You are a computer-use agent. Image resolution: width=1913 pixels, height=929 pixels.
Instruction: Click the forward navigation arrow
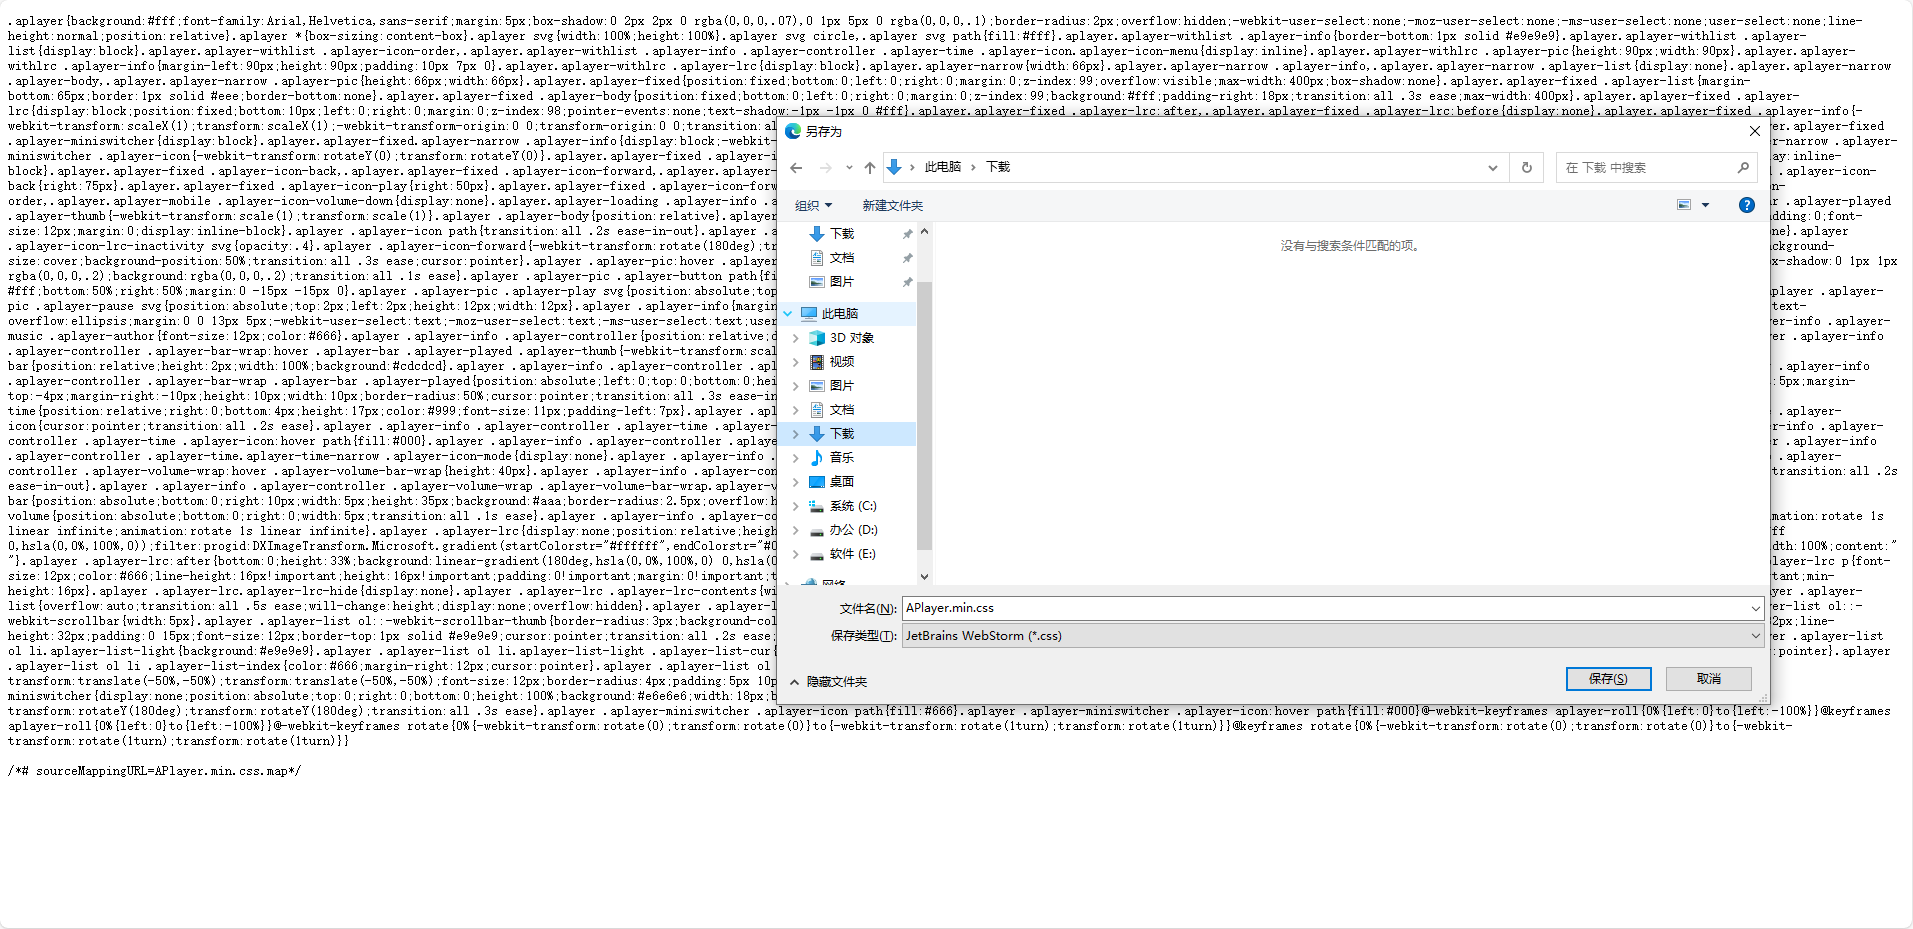tap(825, 168)
